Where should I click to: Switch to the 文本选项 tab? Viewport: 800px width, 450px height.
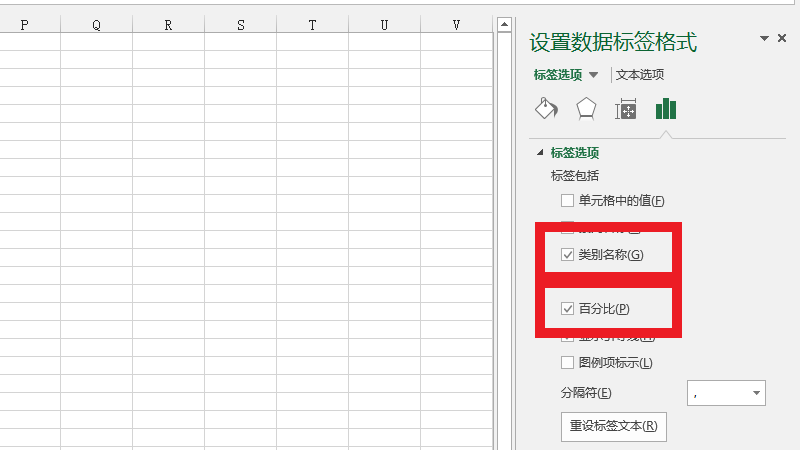(x=640, y=75)
